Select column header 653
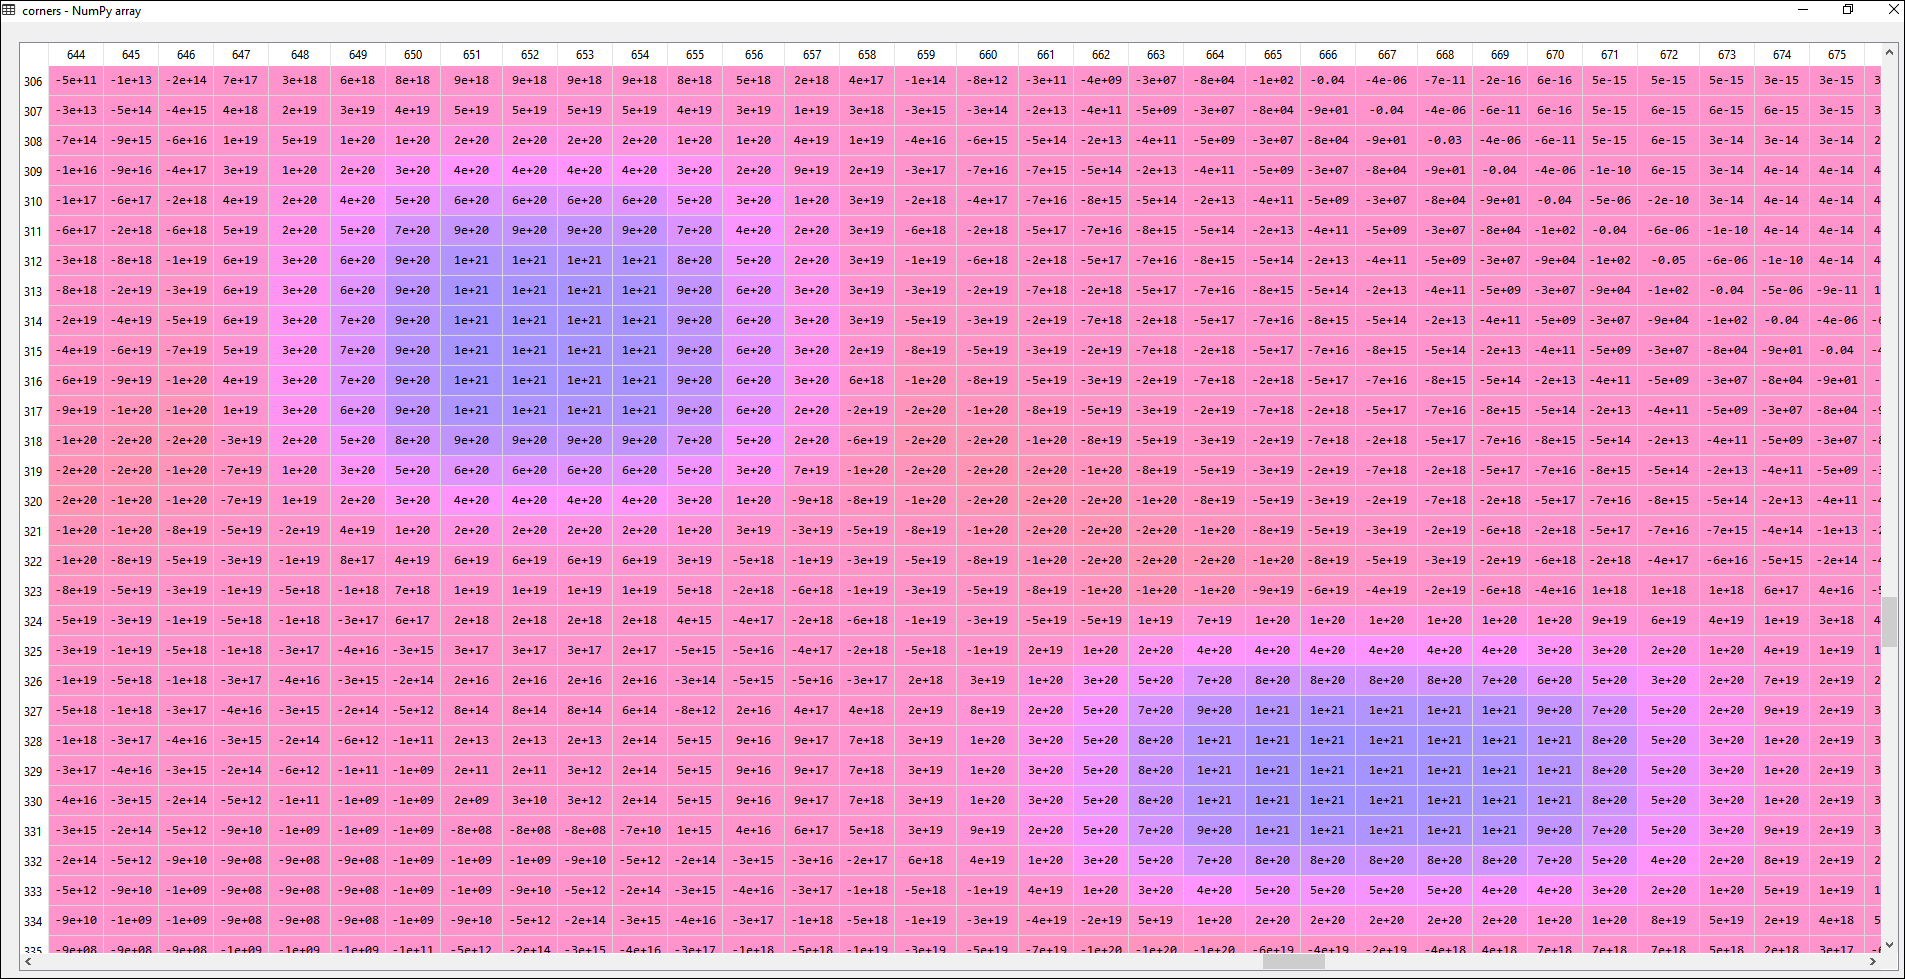1905x979 pixels. tap(585, 55)
